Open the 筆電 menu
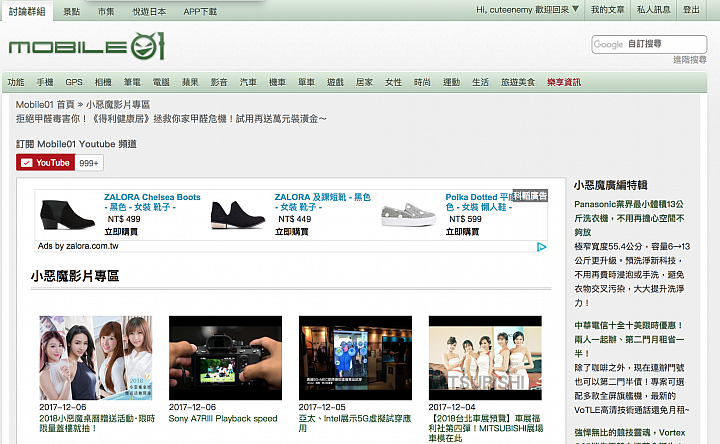The image size is (720, 444). click(x=132, y=82)
